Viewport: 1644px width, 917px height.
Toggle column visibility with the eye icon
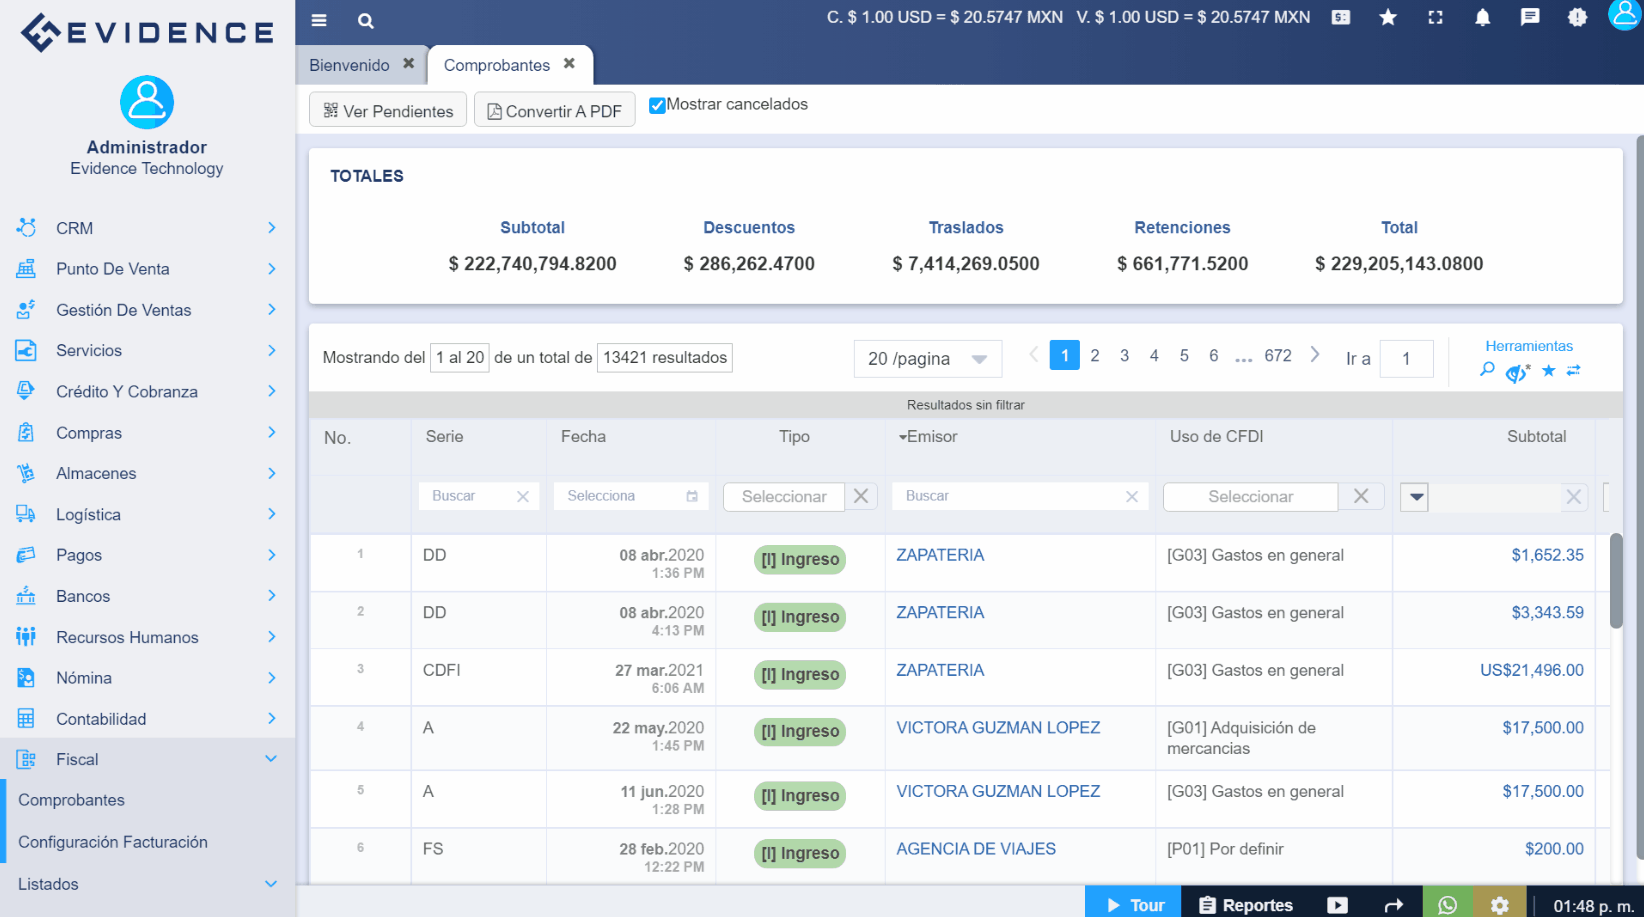1514,371
